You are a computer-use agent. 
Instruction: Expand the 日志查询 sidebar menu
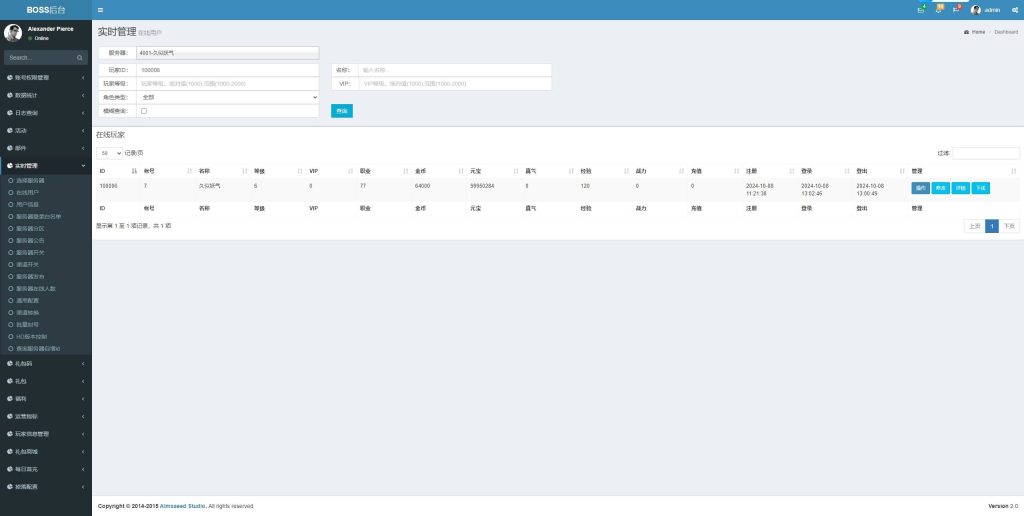(x=45, y=113)
